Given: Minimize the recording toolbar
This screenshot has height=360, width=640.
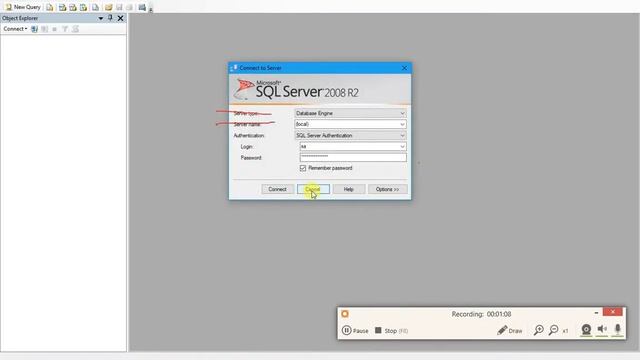Looking at the screenshot, I should (x=596, y=313).
